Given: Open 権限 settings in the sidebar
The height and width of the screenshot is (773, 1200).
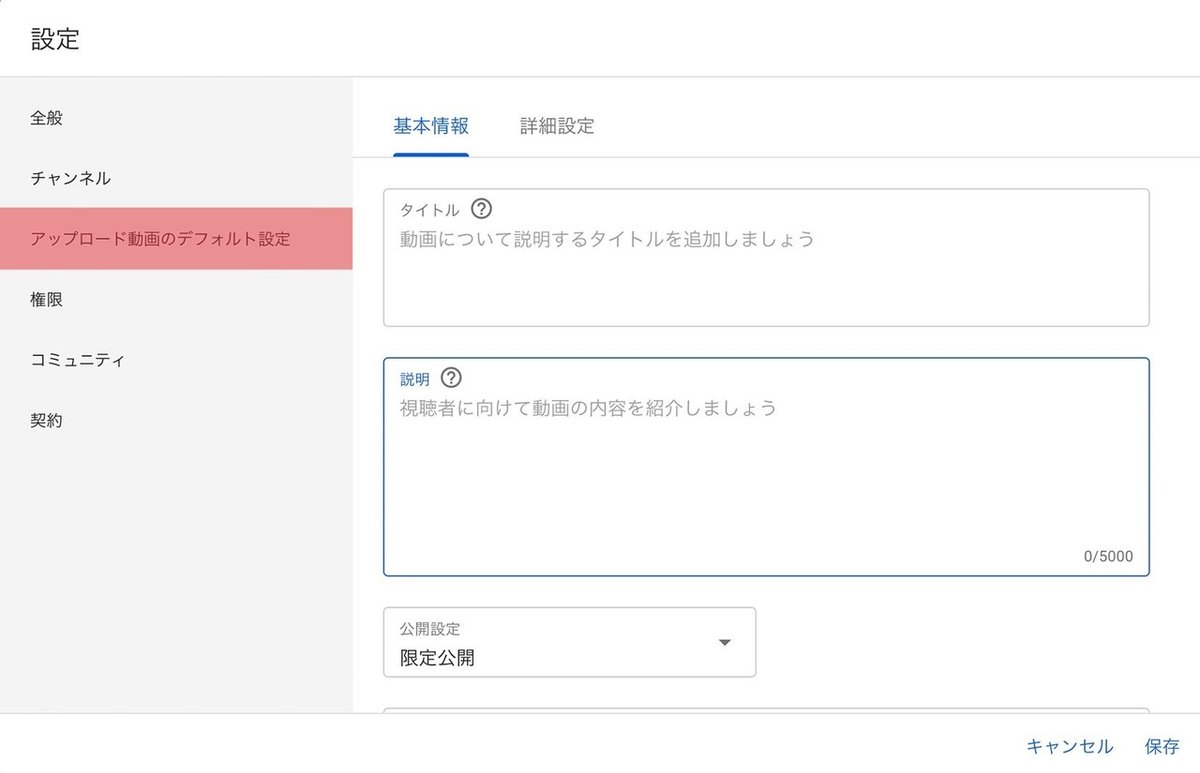Looking at the screenshot, I should [45, 299].
